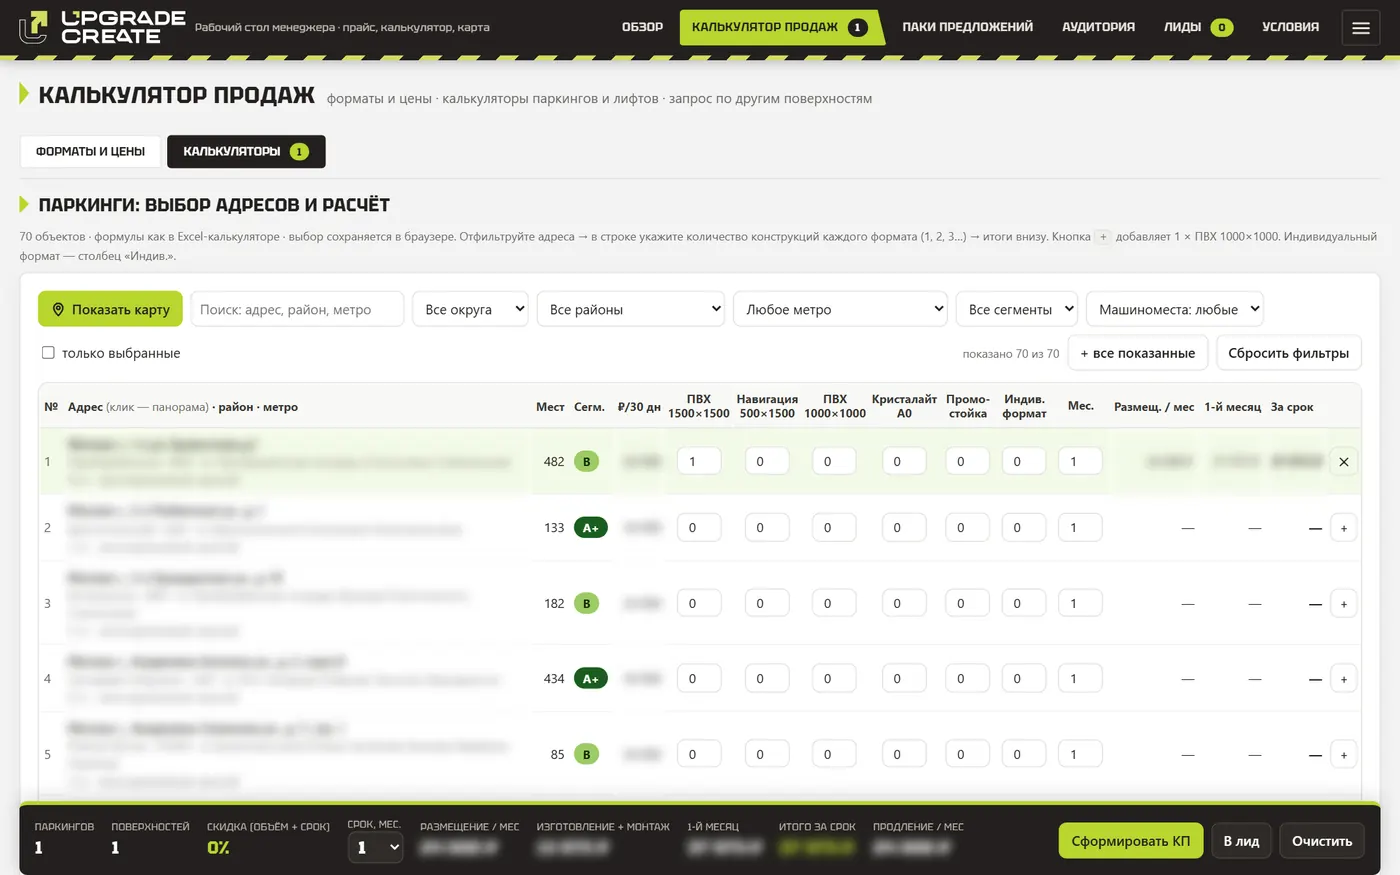Click the B segment badge in row 1
Viewport: 1400px width, 875px height.
587,462
